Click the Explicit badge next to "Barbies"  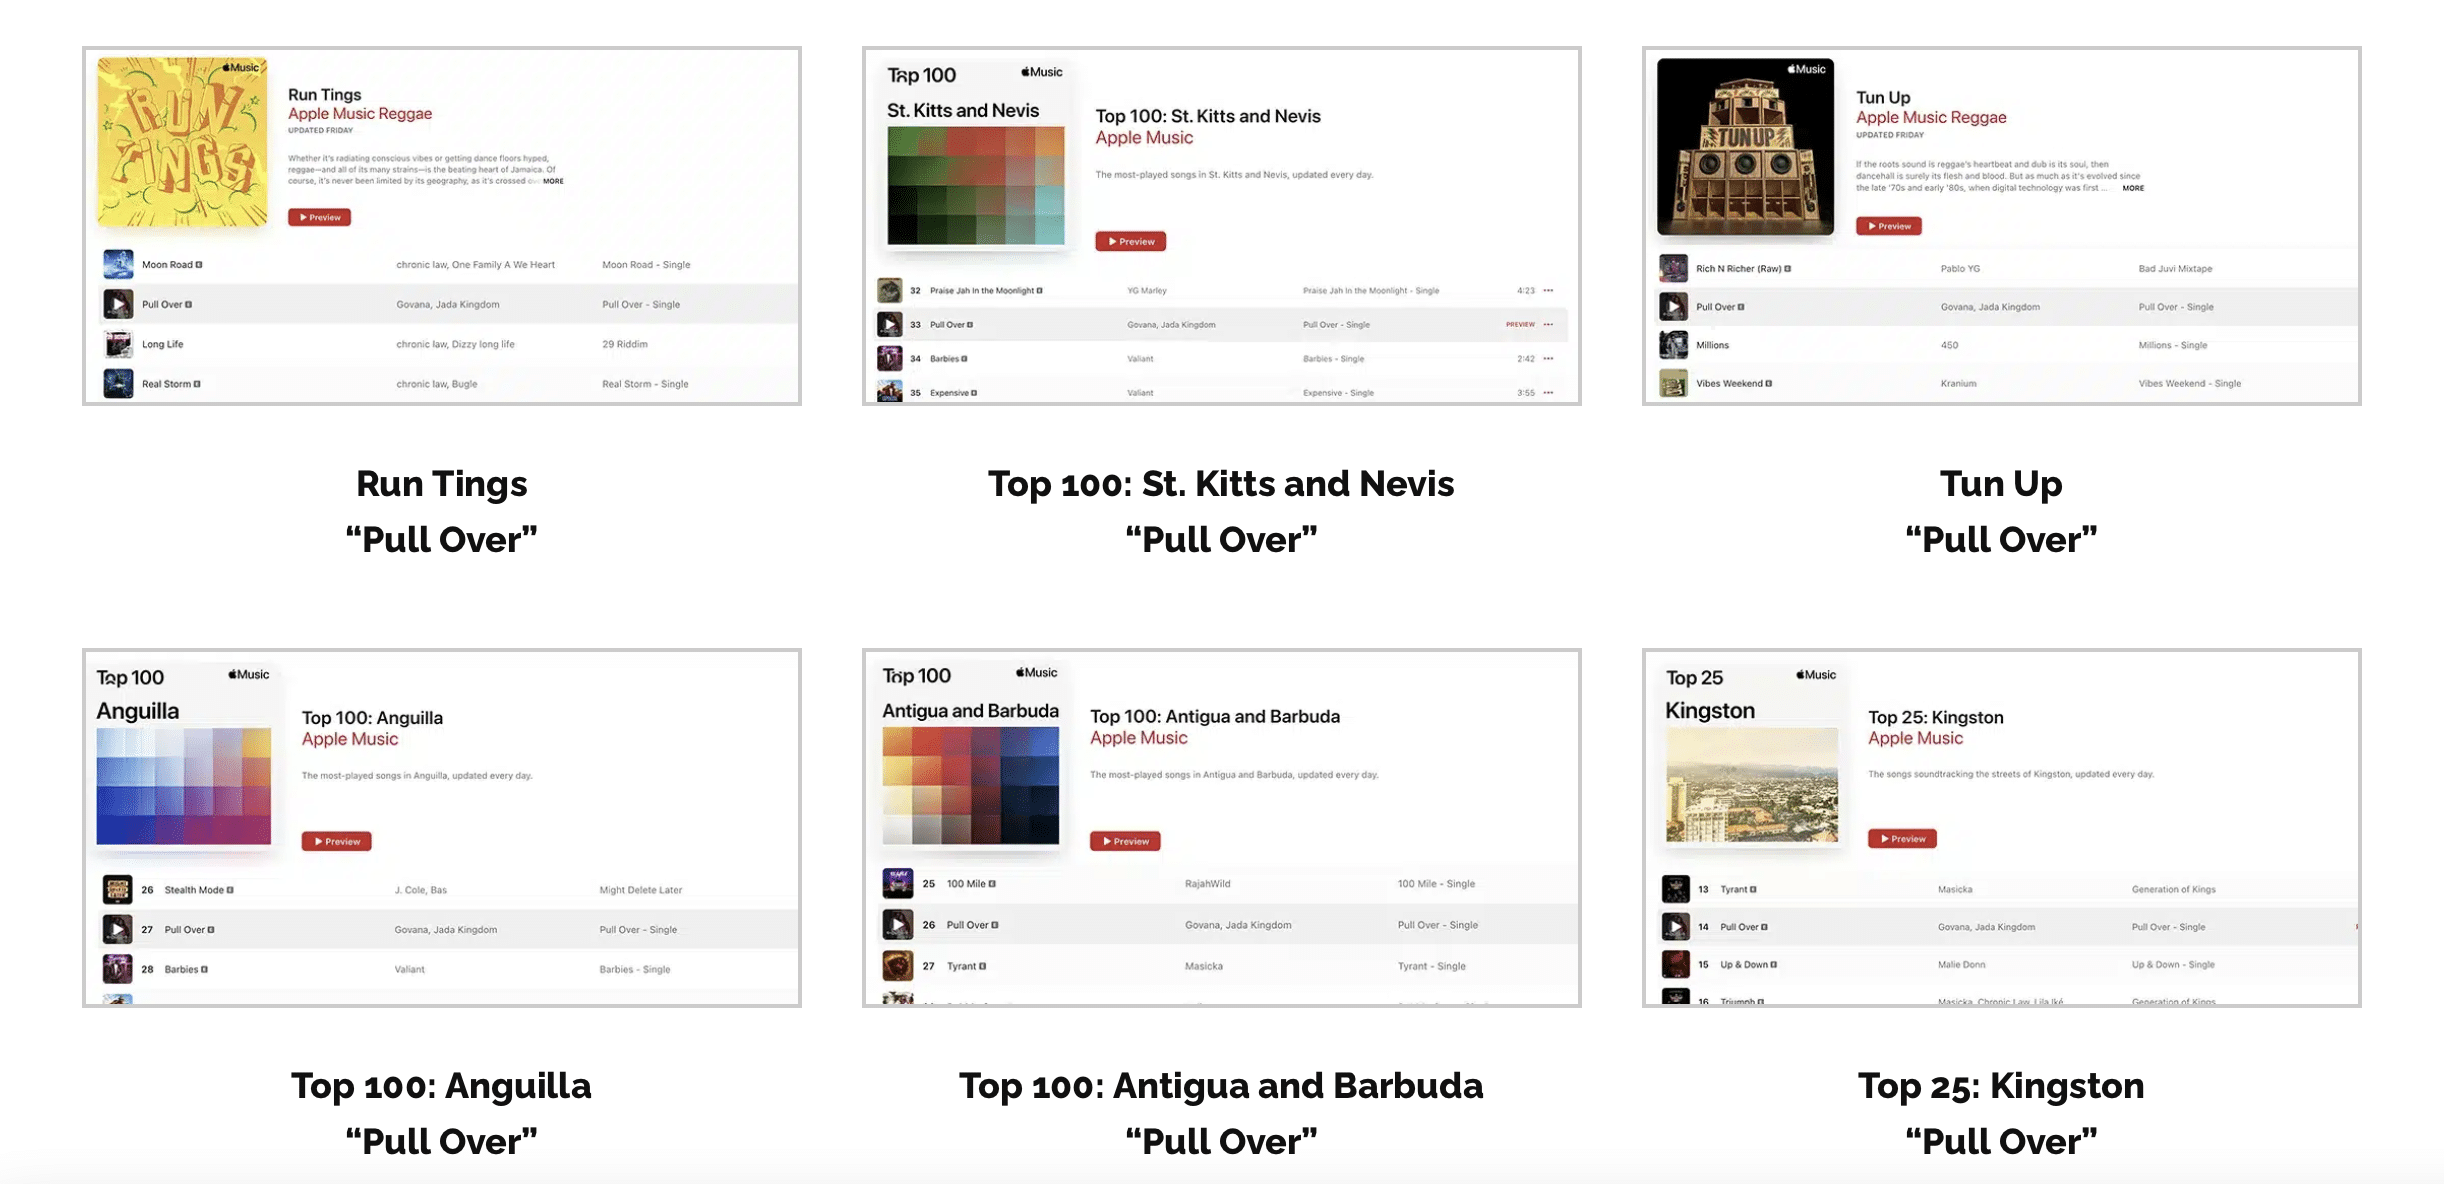tap(965, 358)
